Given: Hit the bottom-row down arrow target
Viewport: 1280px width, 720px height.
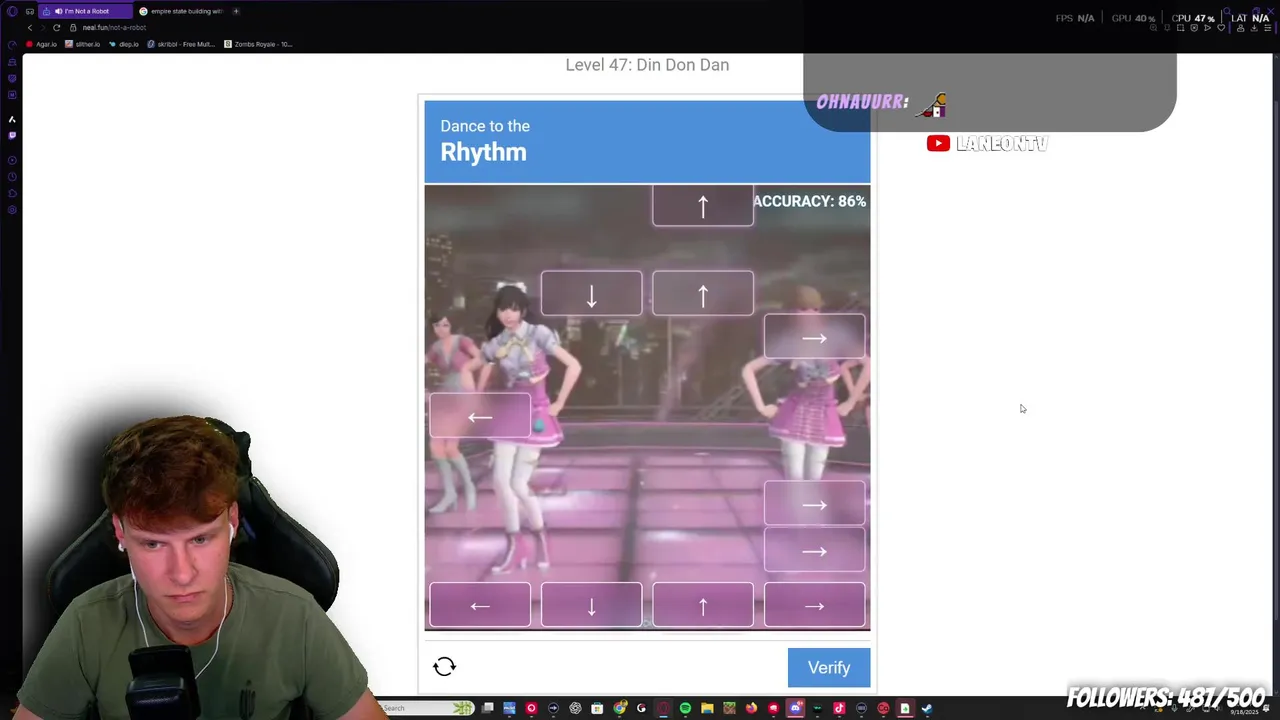Looking at the screenshot, I should [591, 605].
